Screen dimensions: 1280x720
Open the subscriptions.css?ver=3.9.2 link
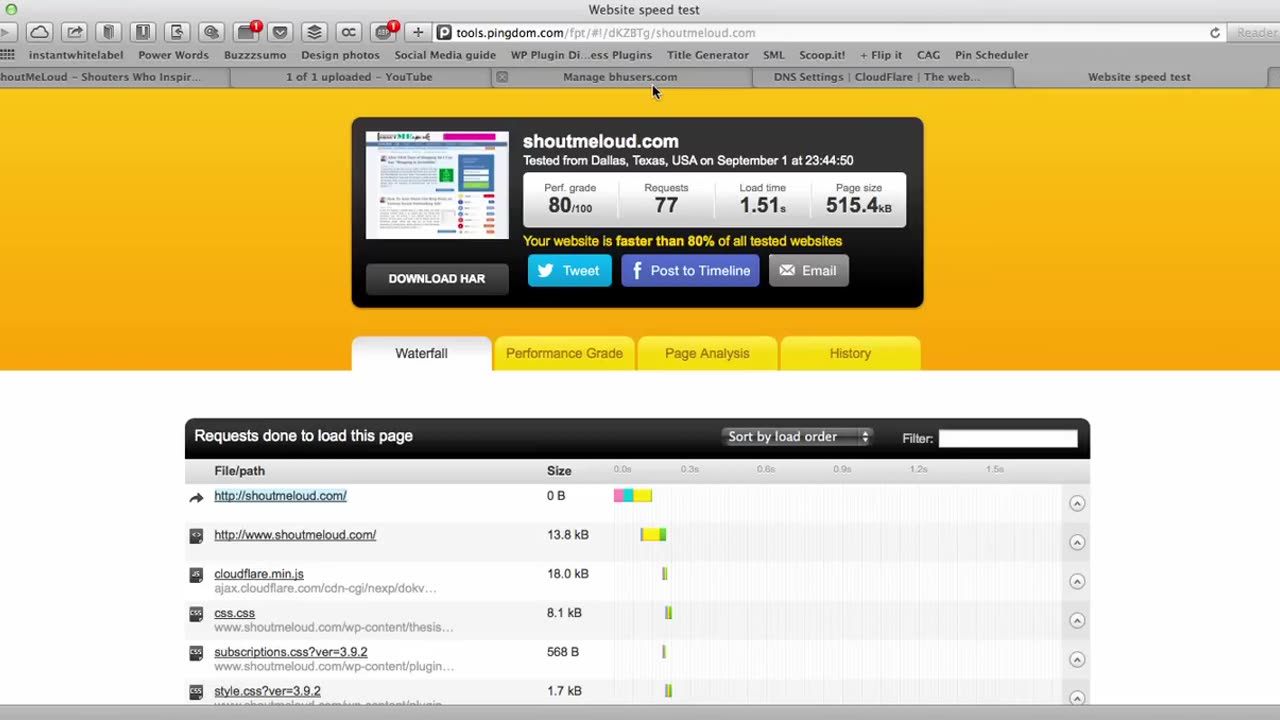(x=290, y=652)
